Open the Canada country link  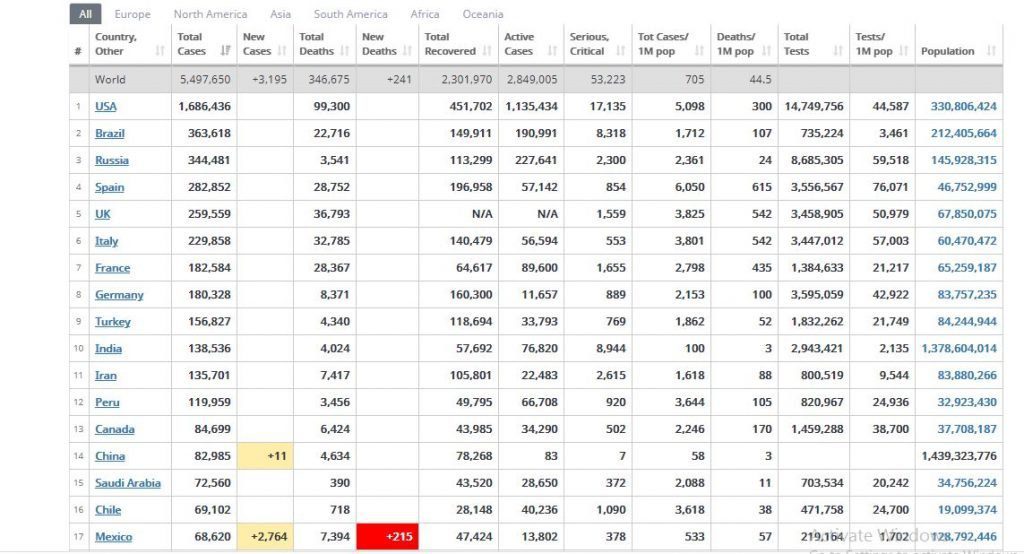[x=115, y=429]
